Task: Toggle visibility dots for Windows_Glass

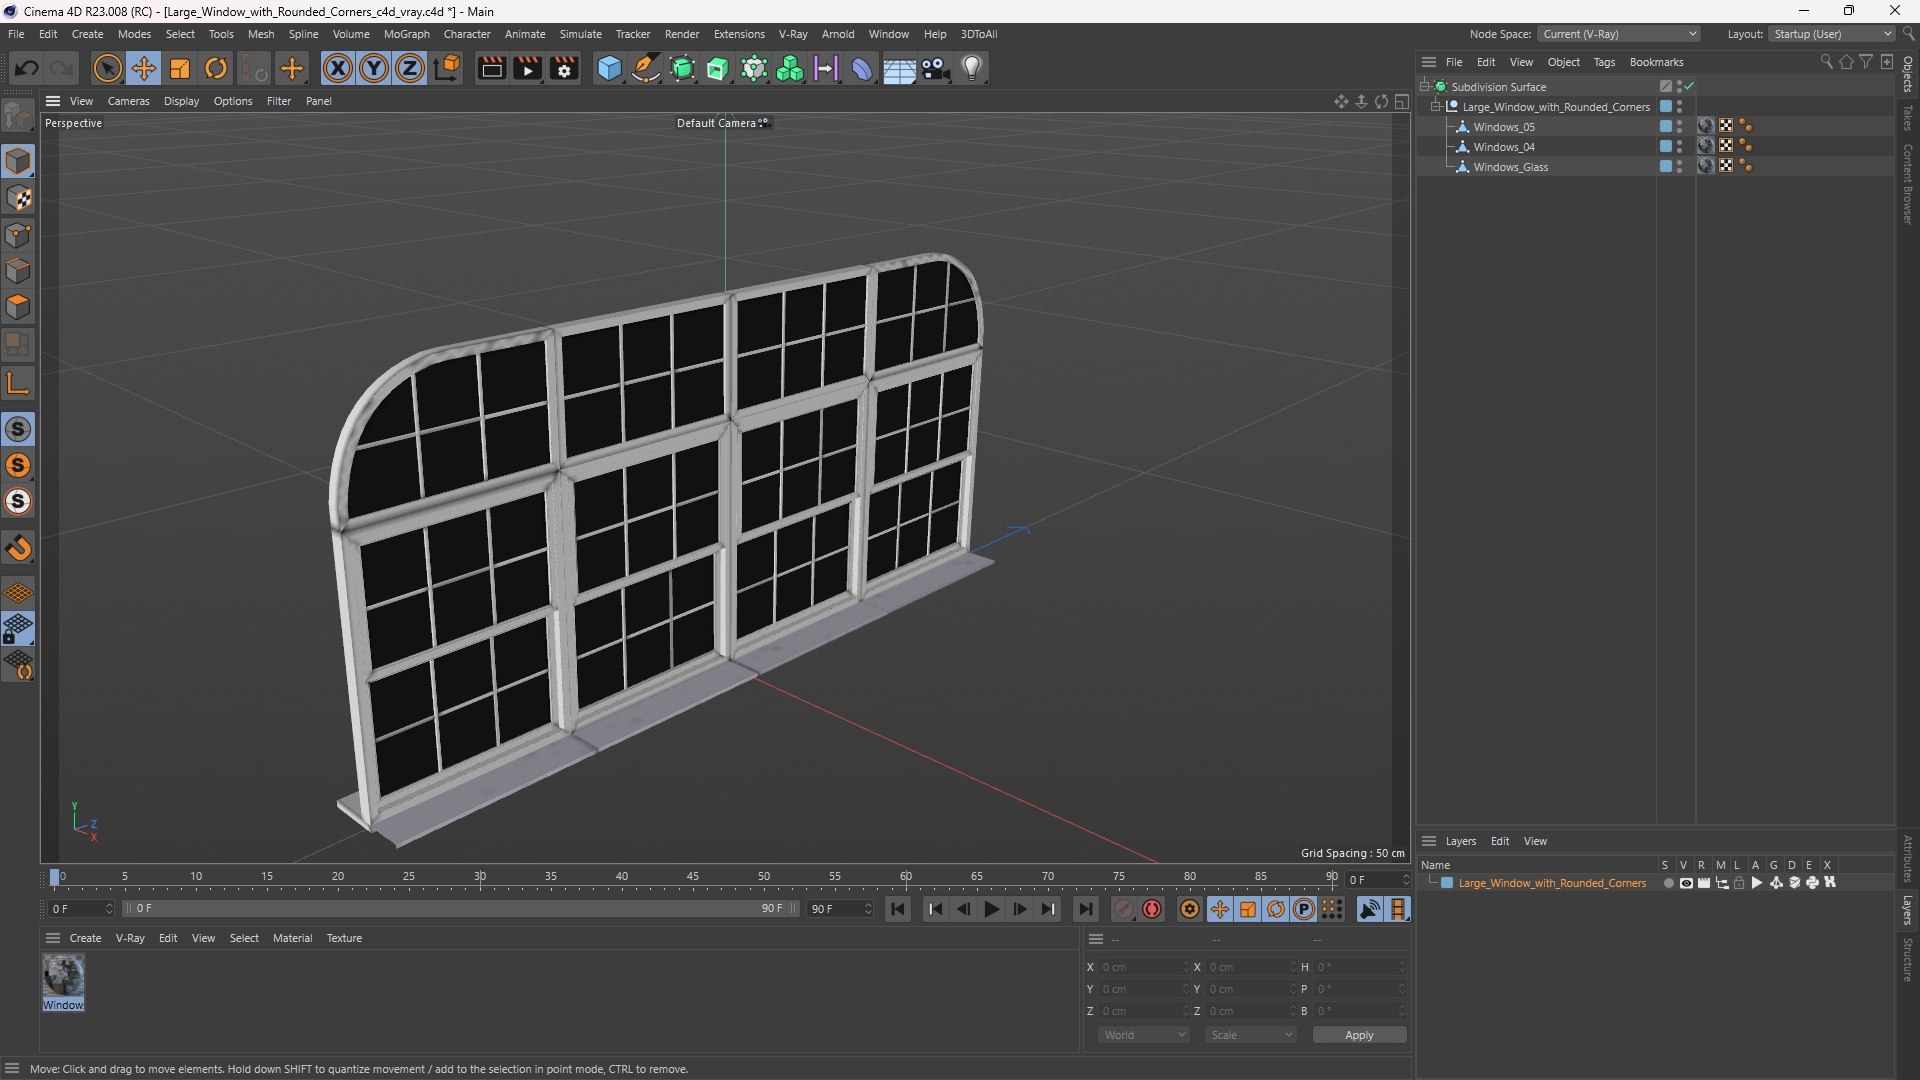Action: pyautogui.click(x=1680, y=167)
